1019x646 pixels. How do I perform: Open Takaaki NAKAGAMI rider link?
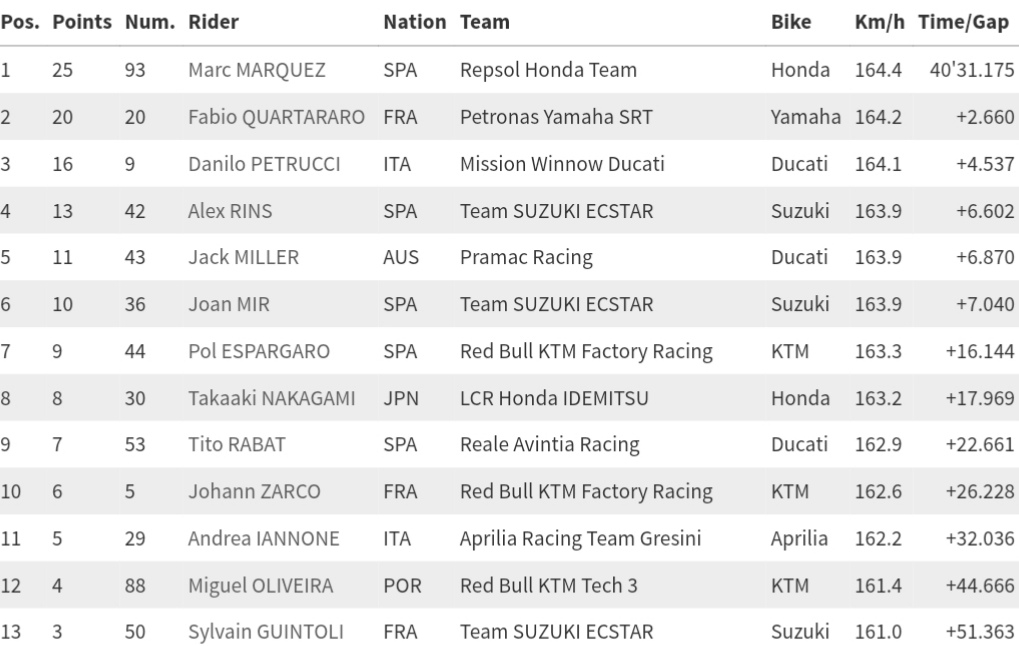pyautogui.click(x=271, y=398)
